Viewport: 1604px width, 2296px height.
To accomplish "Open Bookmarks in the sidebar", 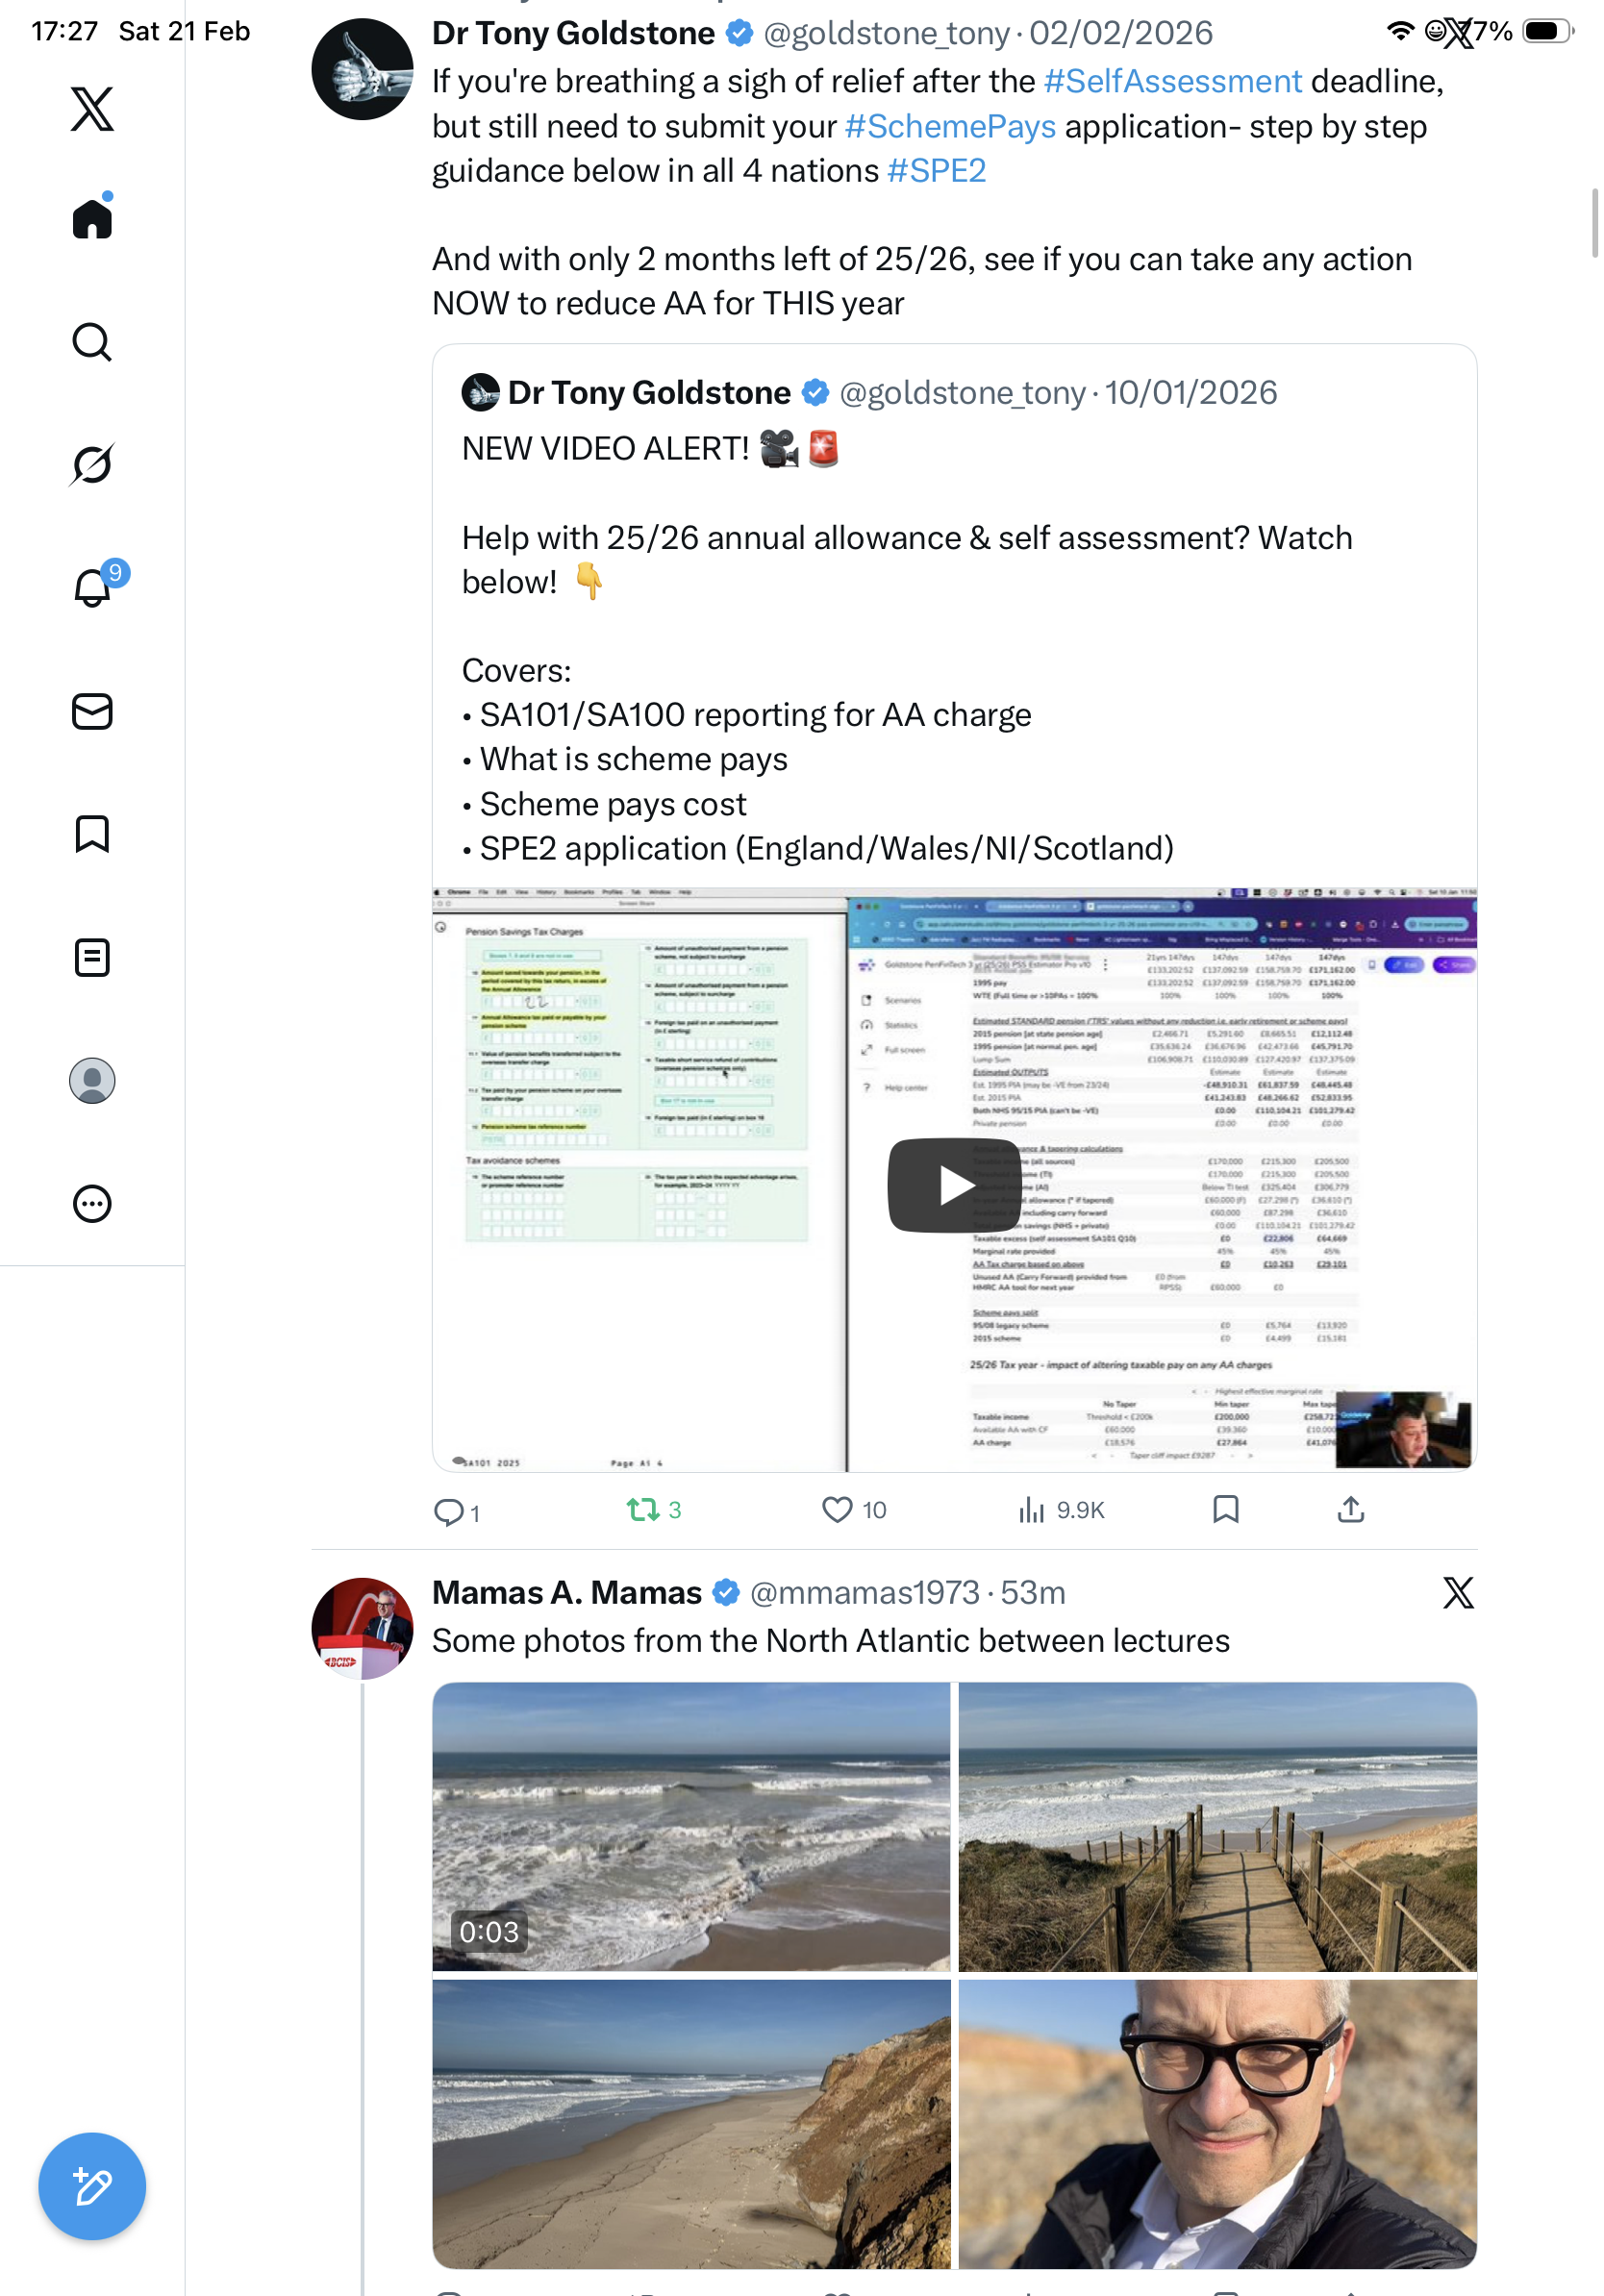I will pos(92,834).
